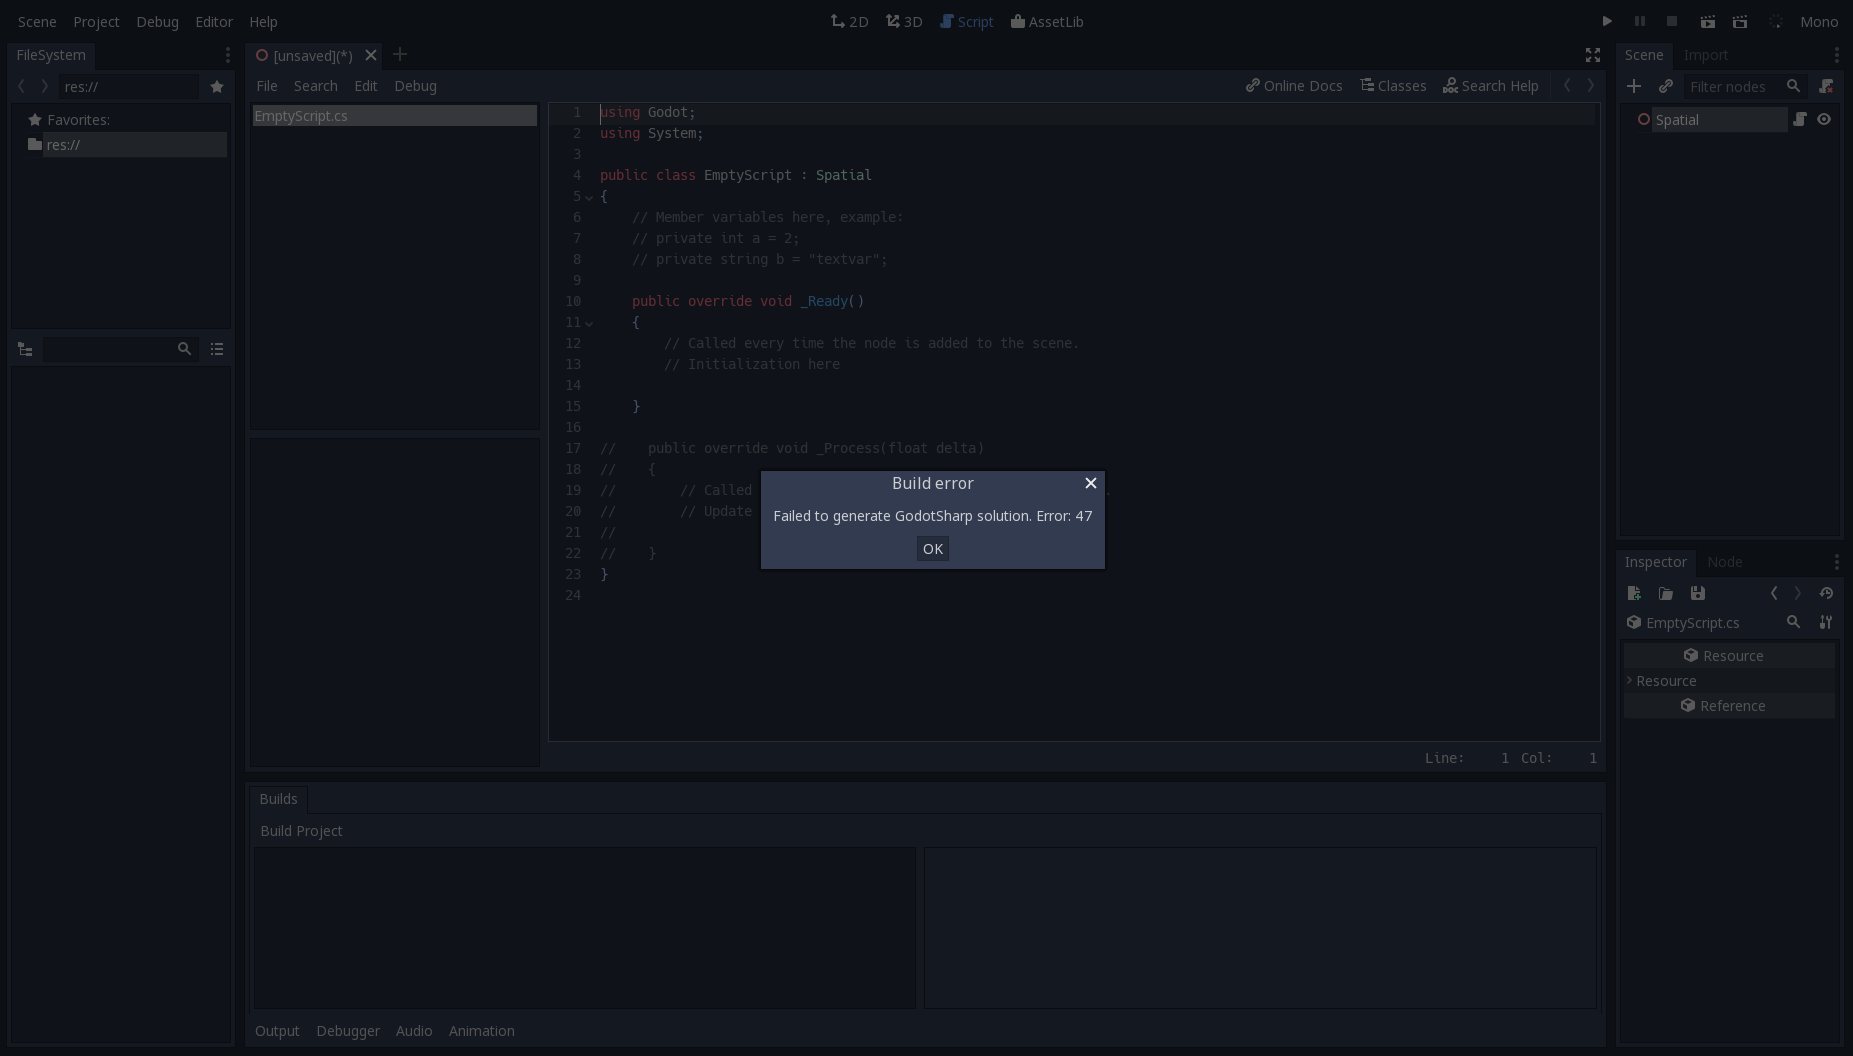Load a resource with the folder icon
The width and height of the screenshot is (1853, 1056).
(1666, 593)
